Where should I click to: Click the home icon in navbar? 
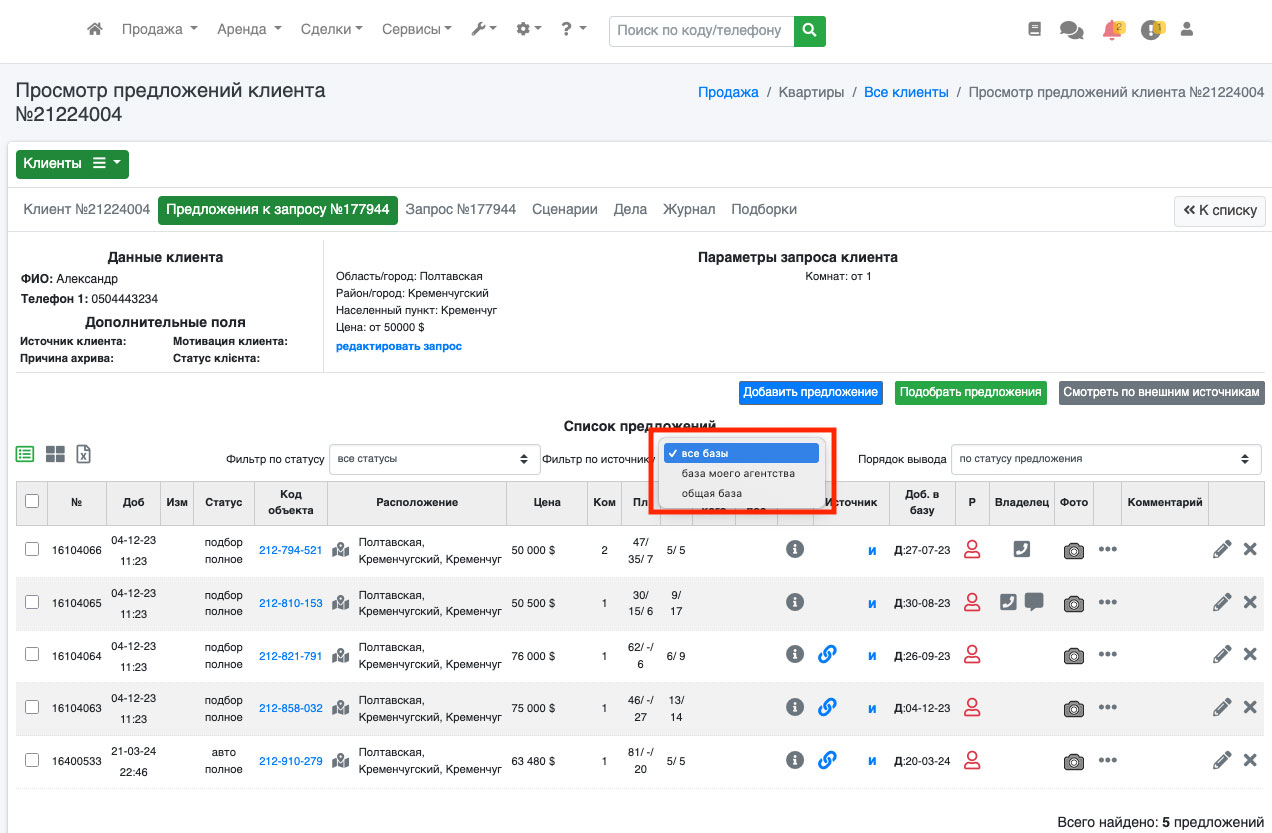[95, 30]
